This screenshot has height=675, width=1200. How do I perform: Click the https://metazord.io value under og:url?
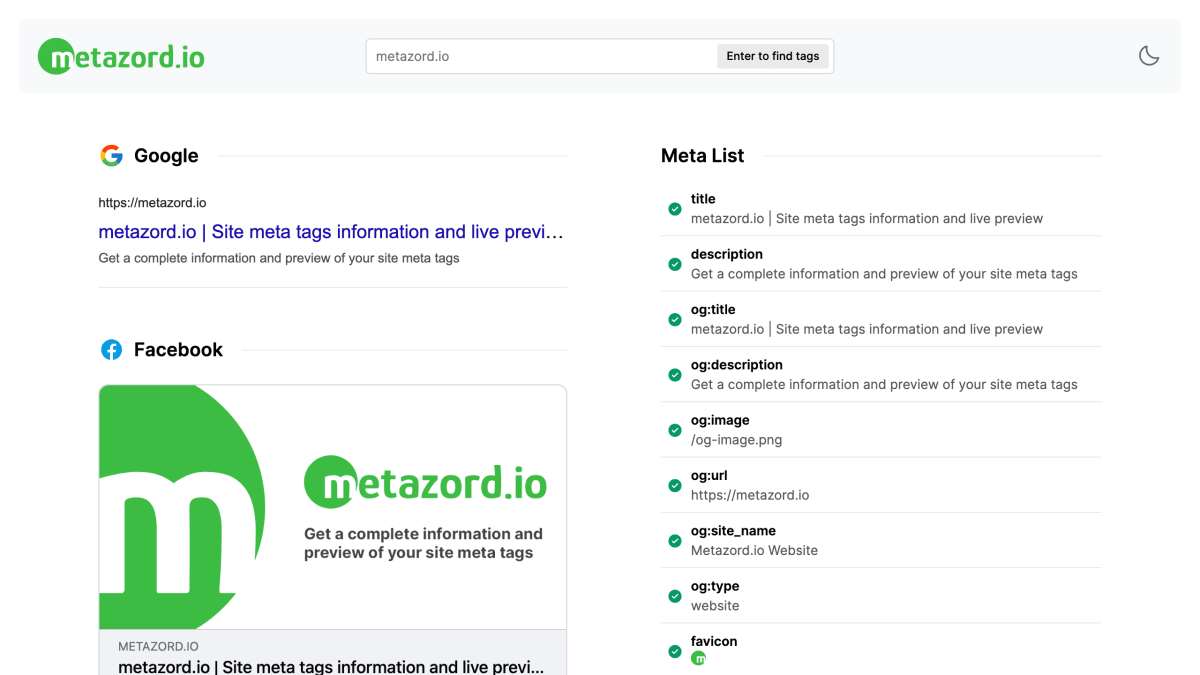tap(750, 495)
